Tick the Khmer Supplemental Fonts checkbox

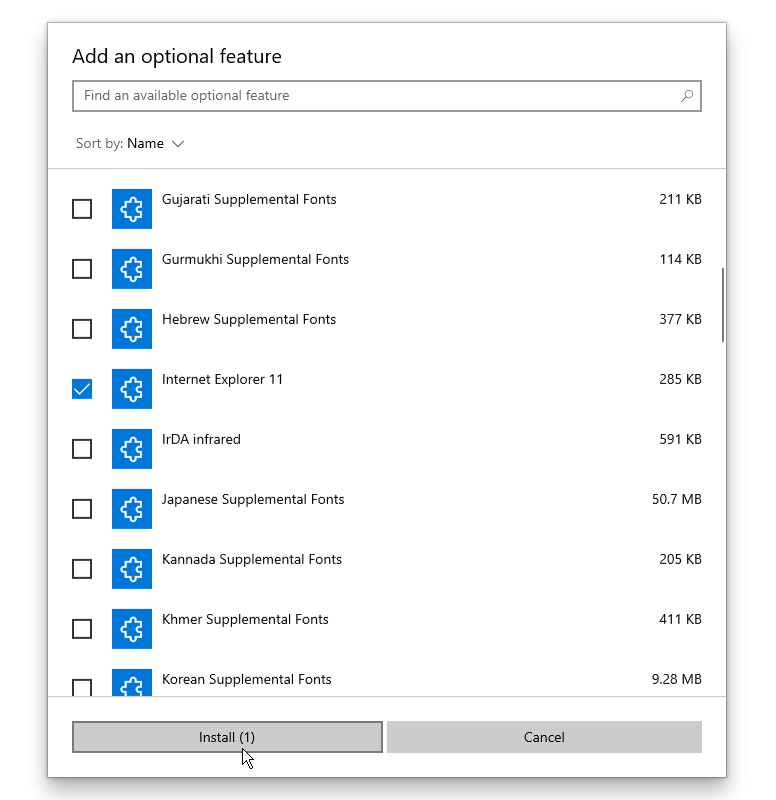coord(82,629)
